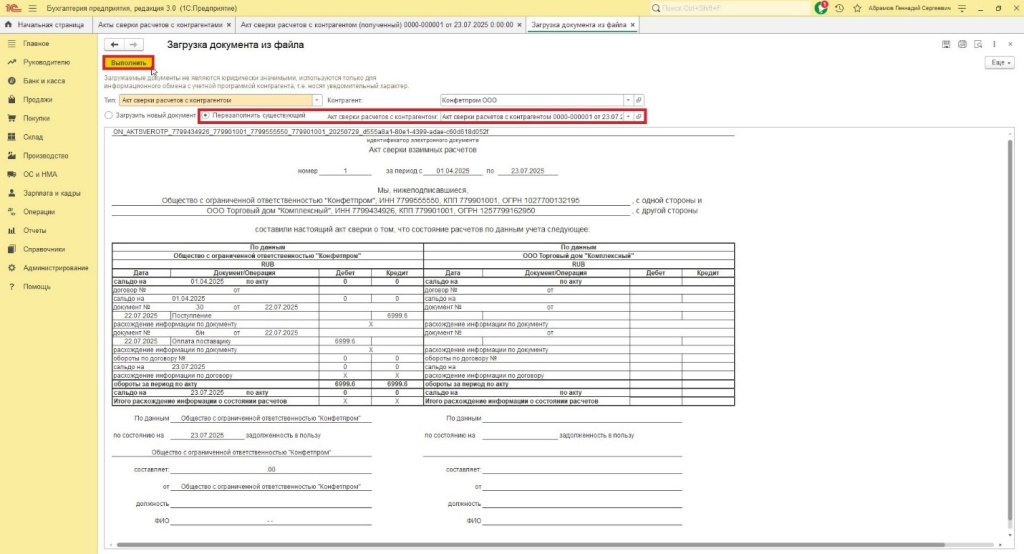Open the Зарплата и кадры section

(x=52, y=193)
